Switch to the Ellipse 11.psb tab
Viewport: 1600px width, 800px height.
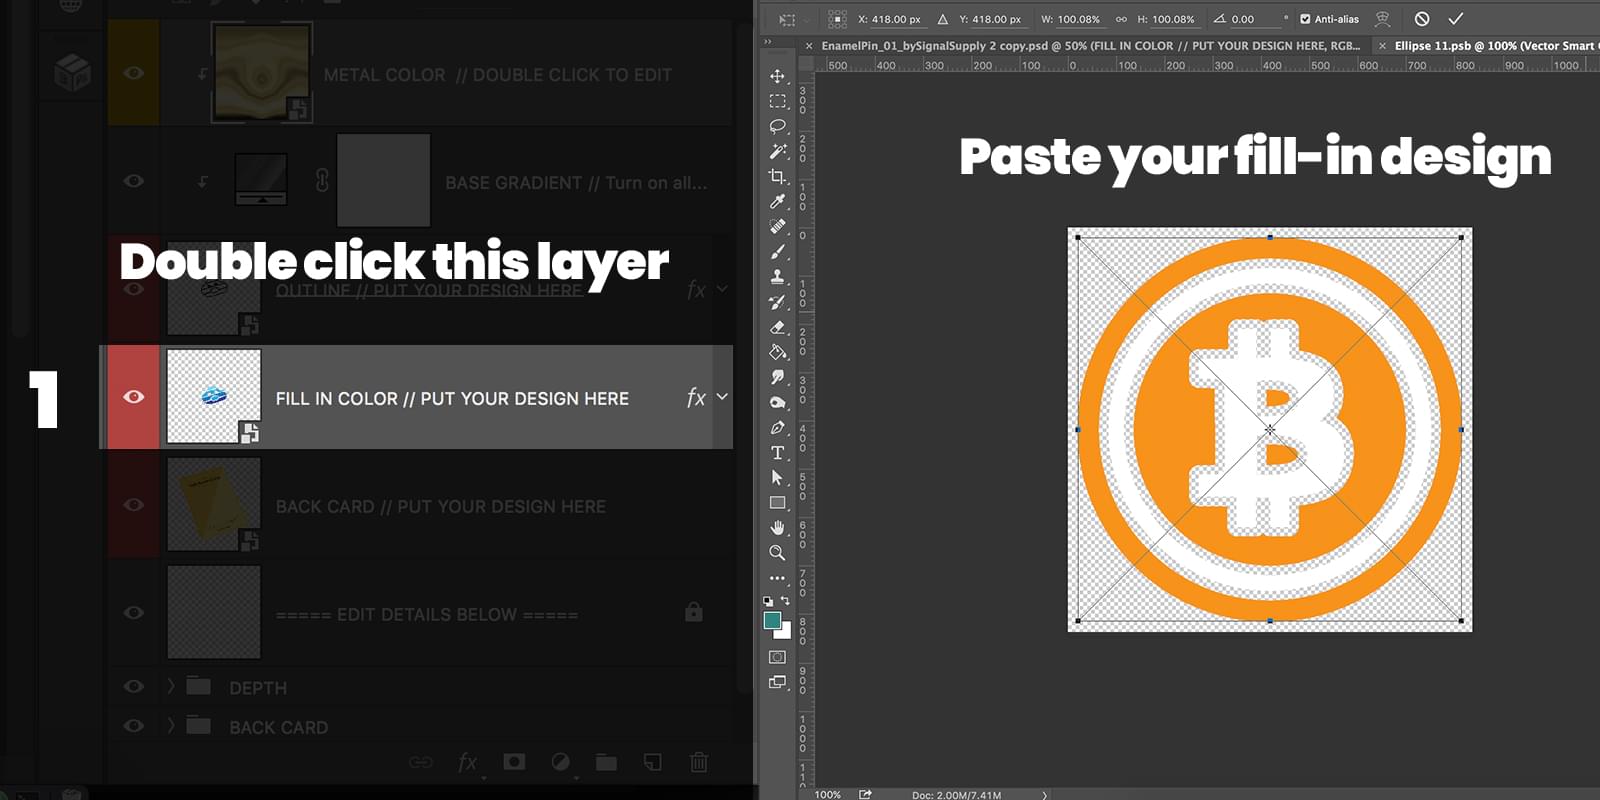point(1497,46)
